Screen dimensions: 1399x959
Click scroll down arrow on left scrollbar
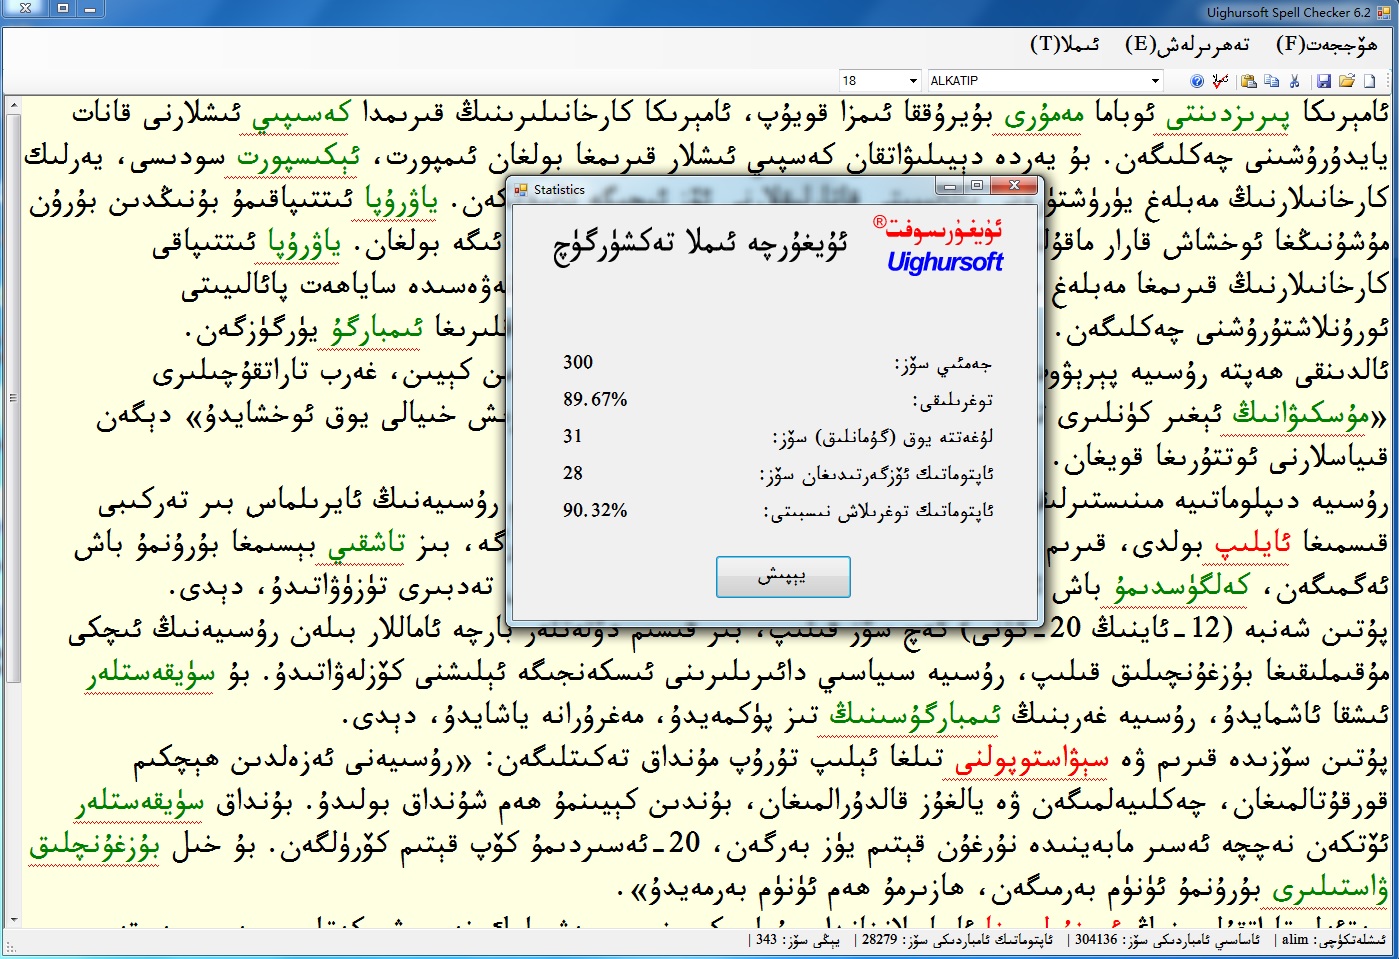coord(13,919)
